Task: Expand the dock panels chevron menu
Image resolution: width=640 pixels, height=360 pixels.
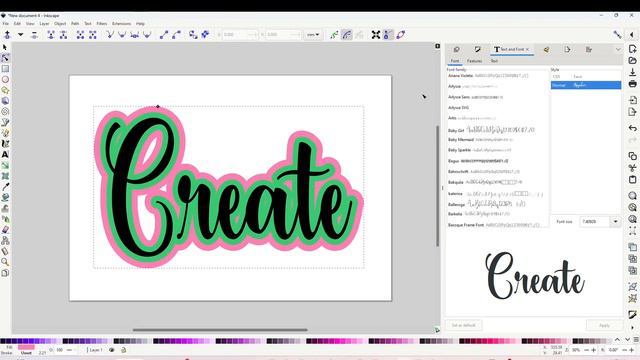Action: [618, 49]
